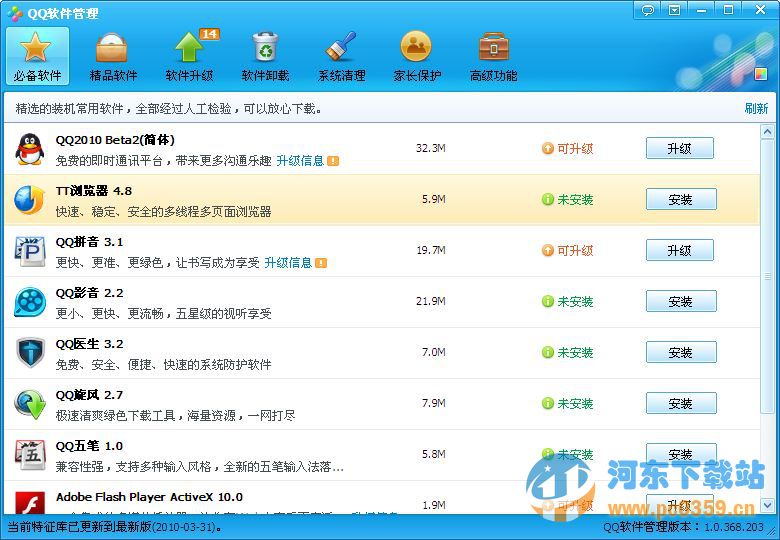The width and height of the screenshot is (780, 540).
Task: Select the QQ2010 Beta2(简体) title
Action: click(x=115, y=140)
